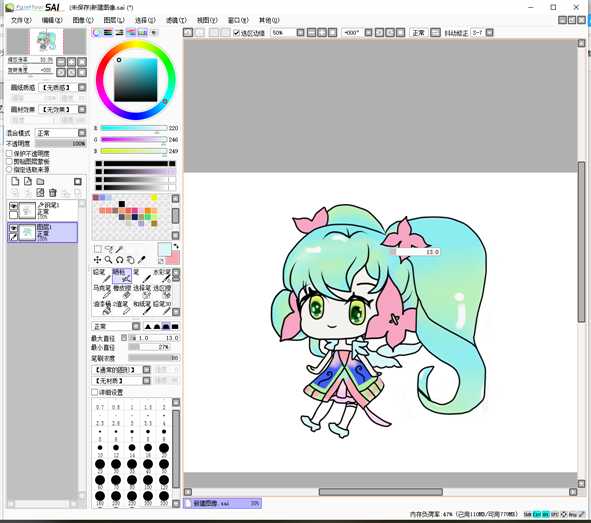
Task: Choose the 铅笔 pencil brush
Action: [102, 276]
